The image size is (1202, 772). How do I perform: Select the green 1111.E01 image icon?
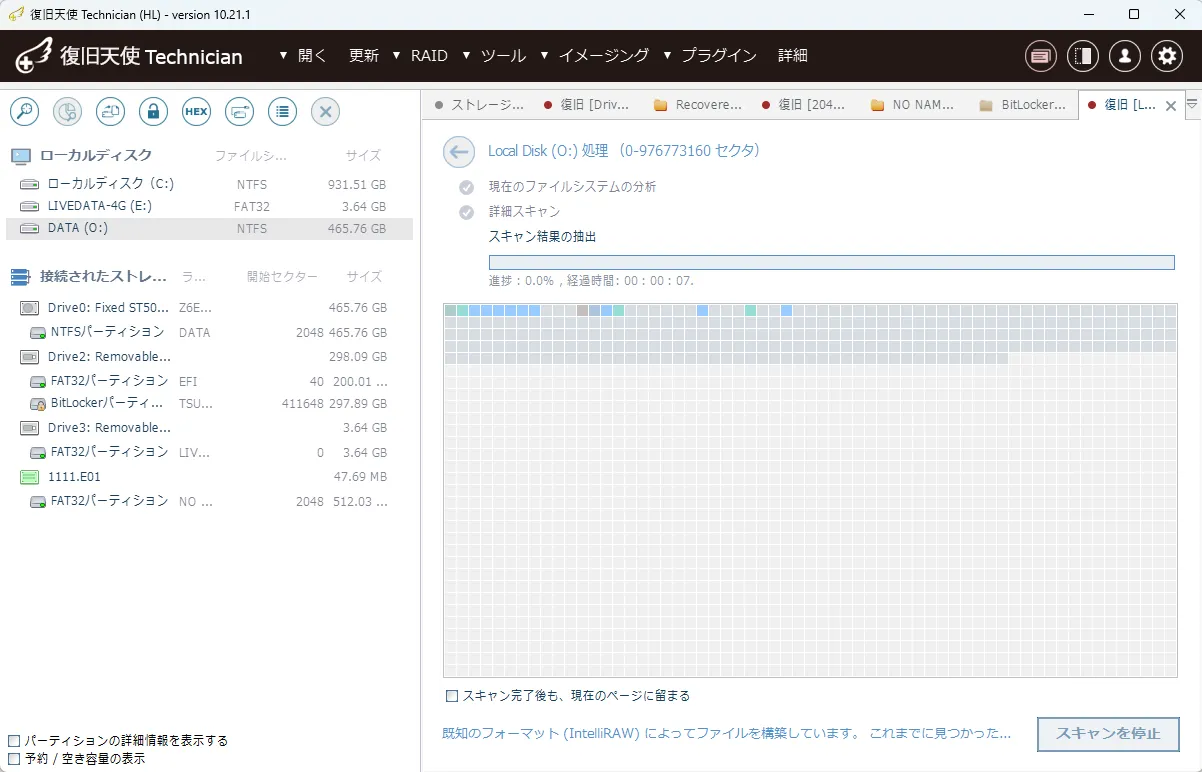pos(30,477)
